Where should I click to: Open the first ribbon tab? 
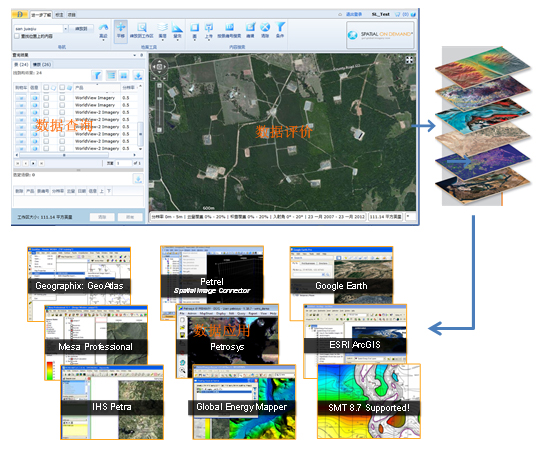pos(41,15)
